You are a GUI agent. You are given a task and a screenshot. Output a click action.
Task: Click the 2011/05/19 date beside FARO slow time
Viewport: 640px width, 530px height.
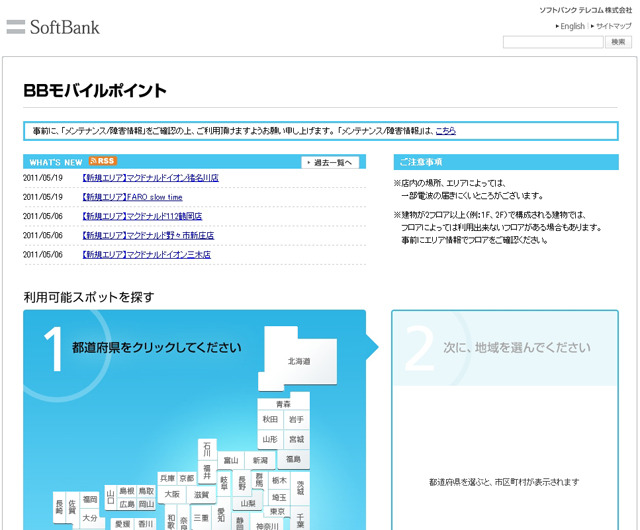[x=43, y=197]
